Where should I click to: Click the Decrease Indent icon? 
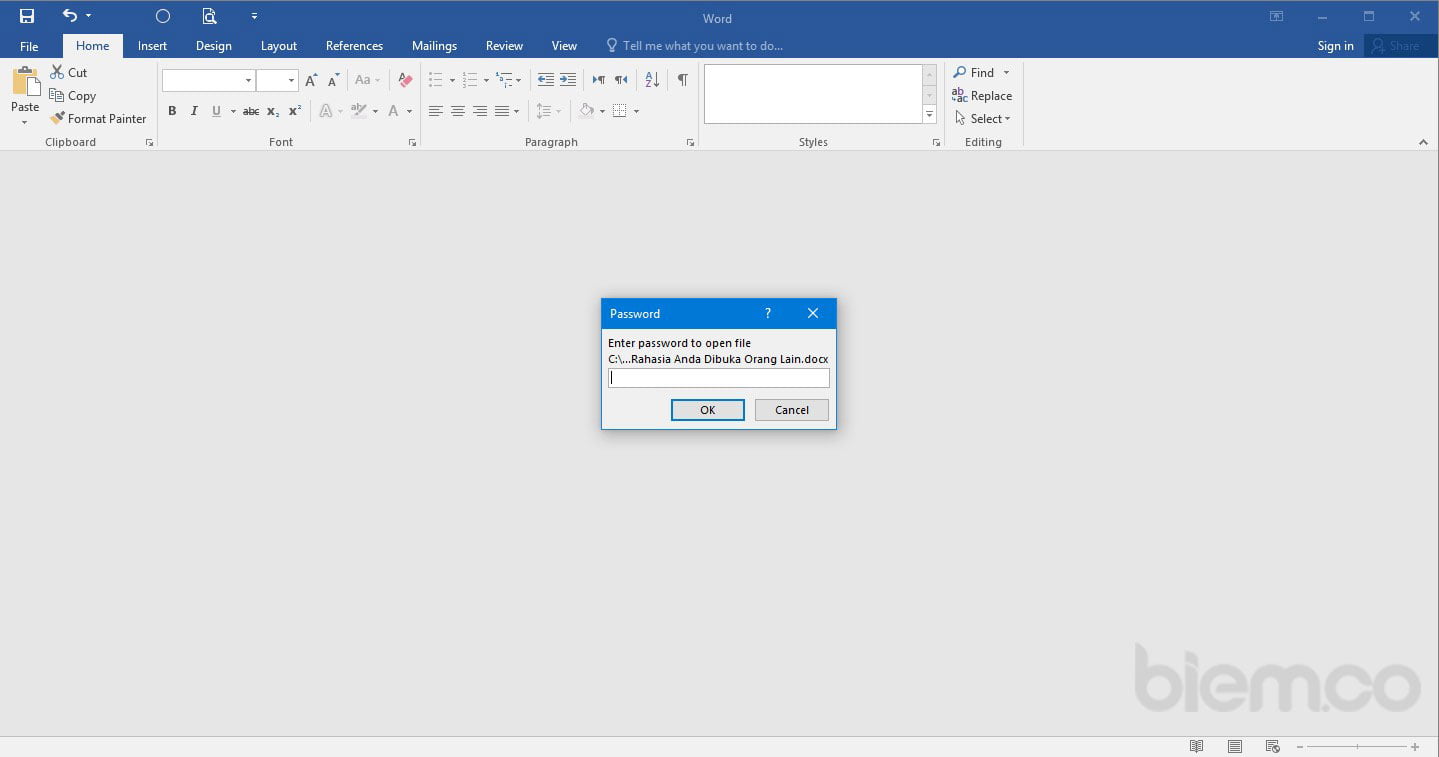click(545, 80)
